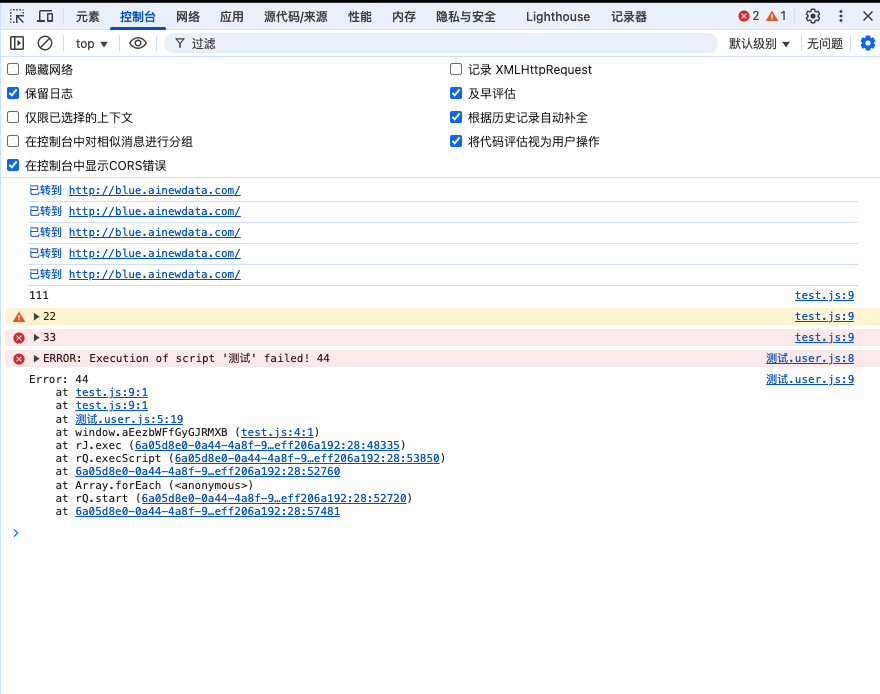The height and width of the screenshot is (694, 880).
Task: Open the top context dropdown
Action: pos(91,44)
